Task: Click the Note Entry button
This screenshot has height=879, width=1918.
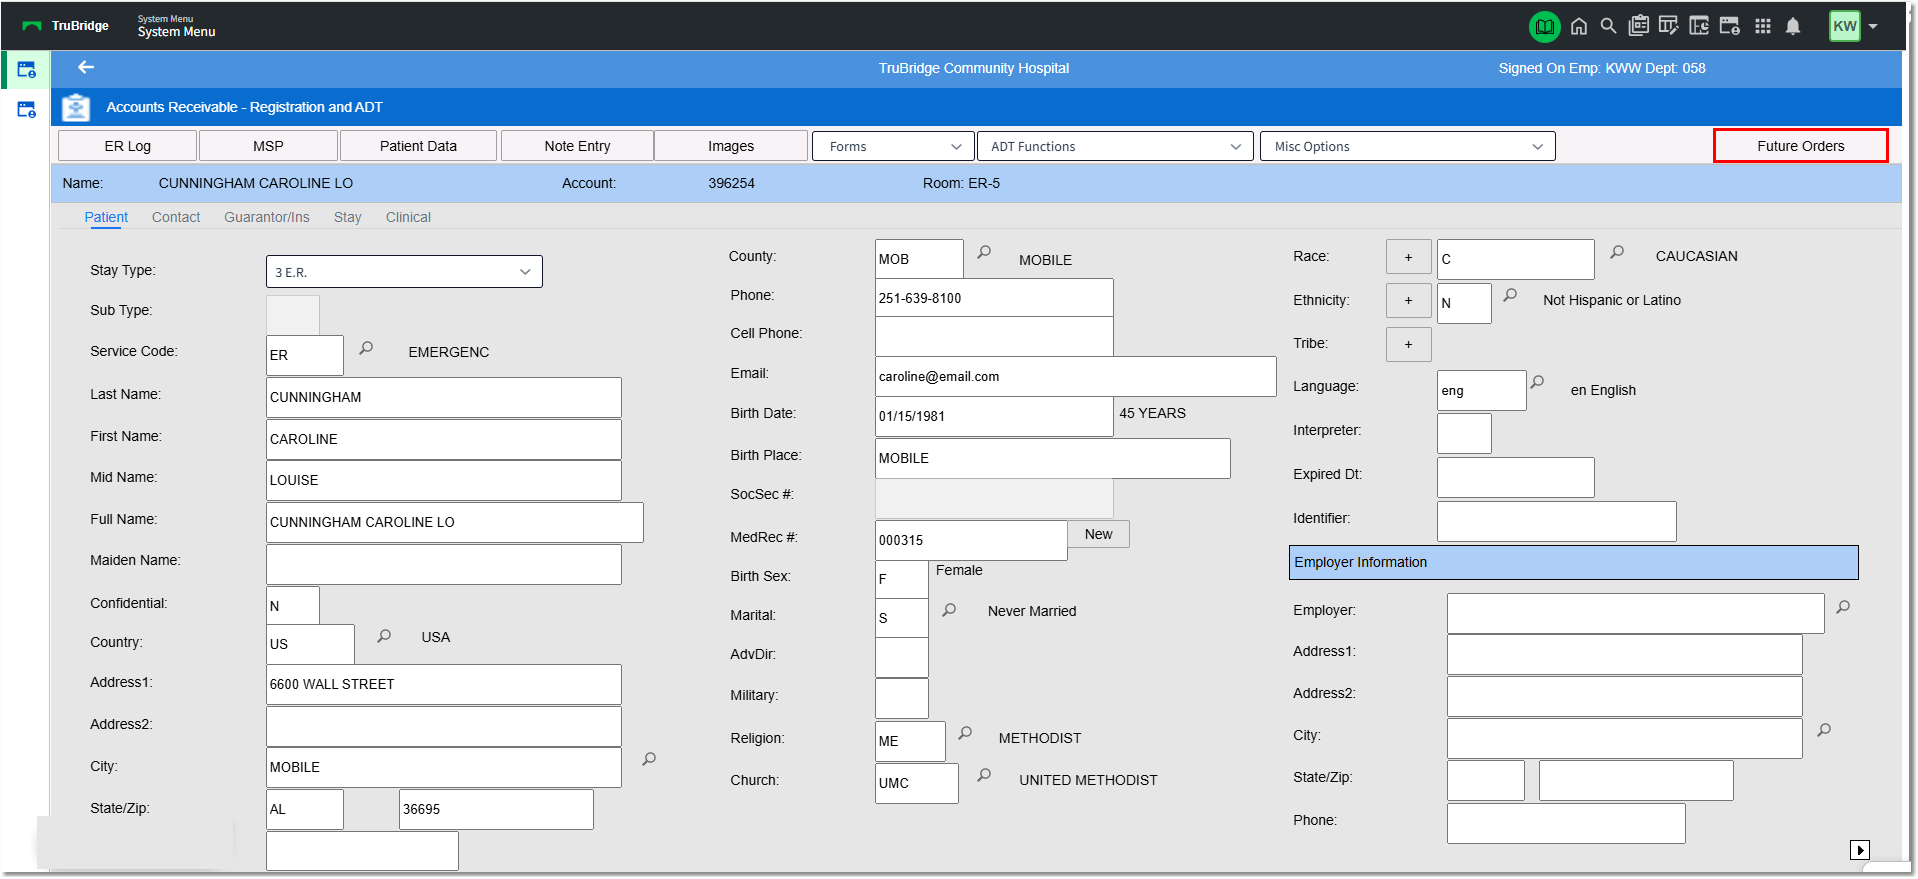Action: (577, 146)
